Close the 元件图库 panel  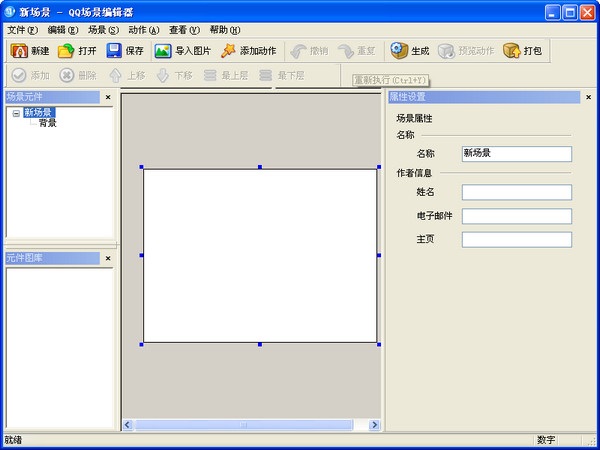click(x=108, y=258)
